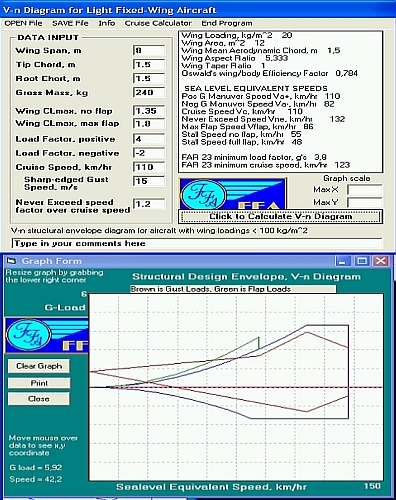
Task: Click the Wing Mean Aerodynamic Chord line
Action: (261, 51)
